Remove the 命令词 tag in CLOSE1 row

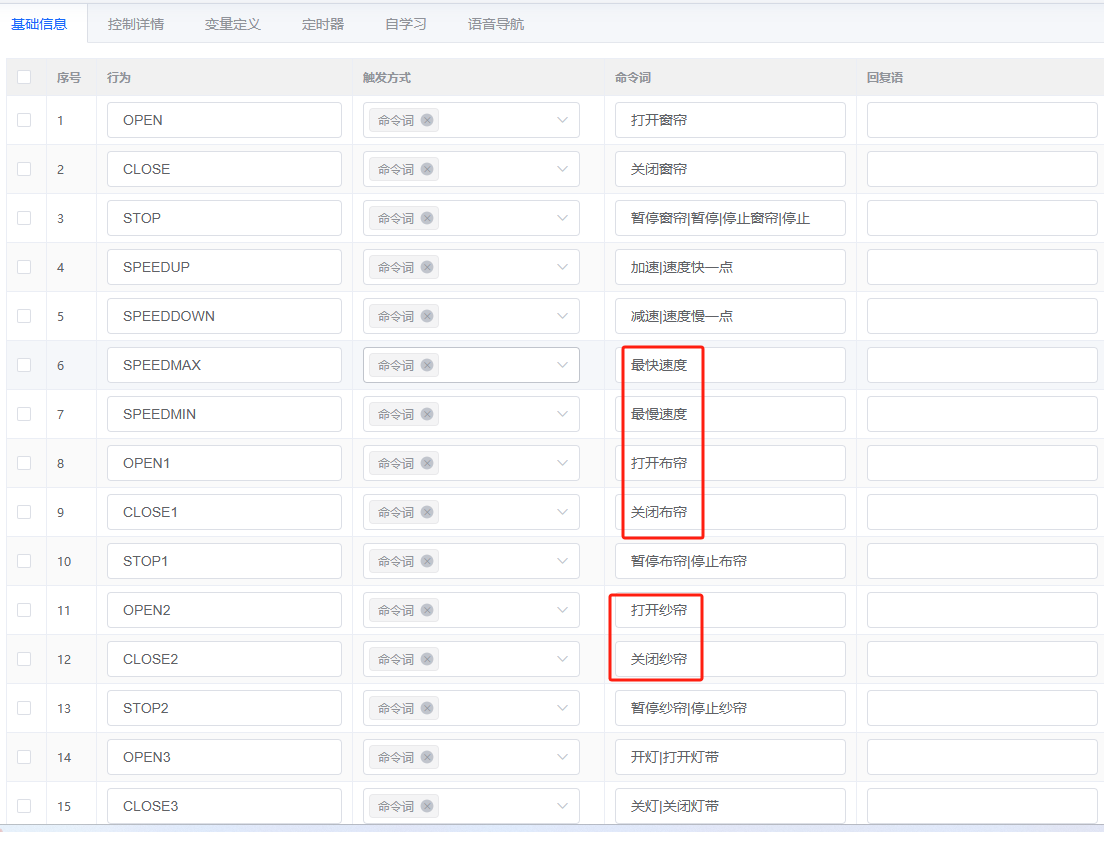pos(427,512)
